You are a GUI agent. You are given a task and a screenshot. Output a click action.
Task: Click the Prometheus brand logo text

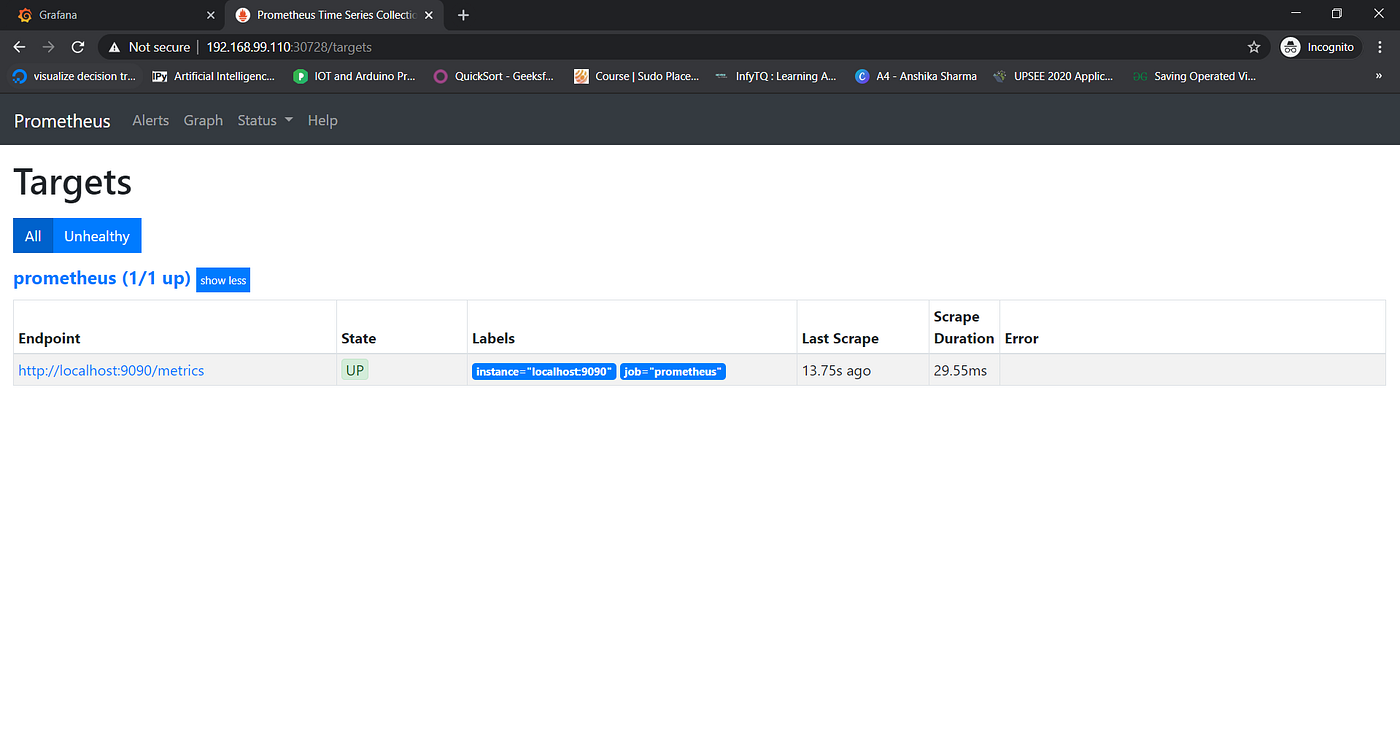62,121
